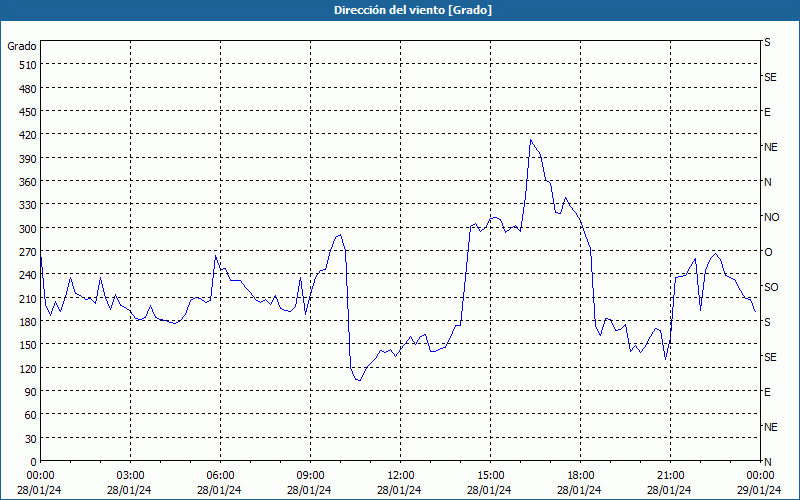
Task: Click the NO compass label on right axis
Action: coord(771,217)
